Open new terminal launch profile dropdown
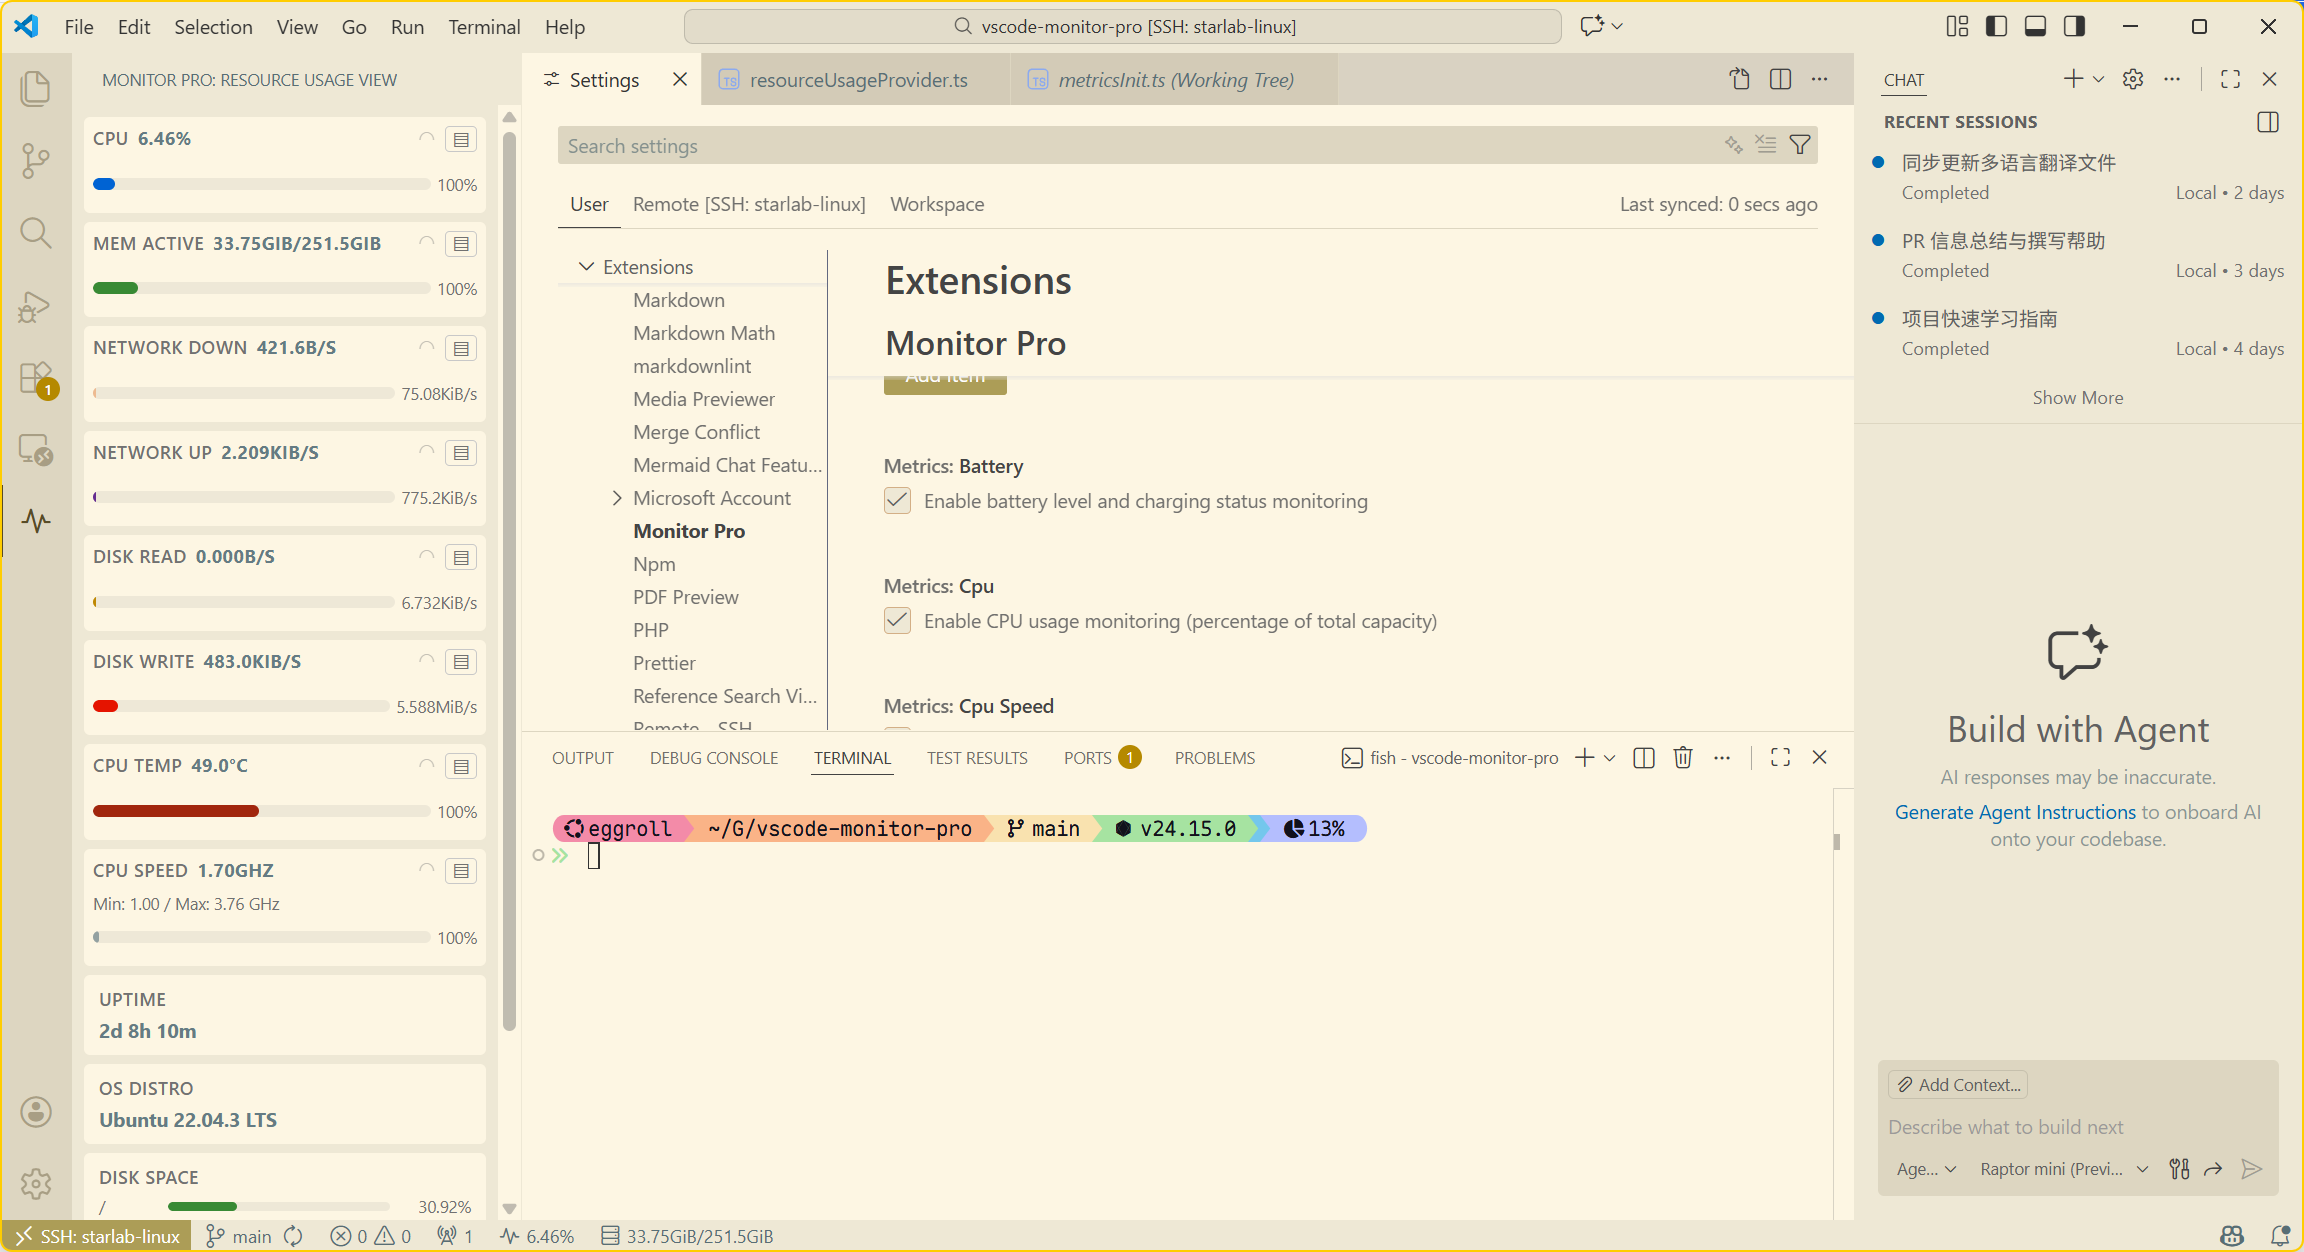2304x1252 pixels. [1610, 758]
